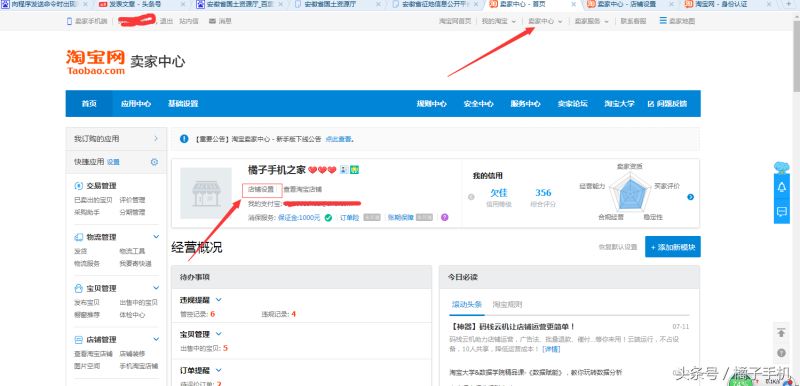Screen dimensions: 800x386
Task: Click the floating bell notification icon
Action: point(782,187)
